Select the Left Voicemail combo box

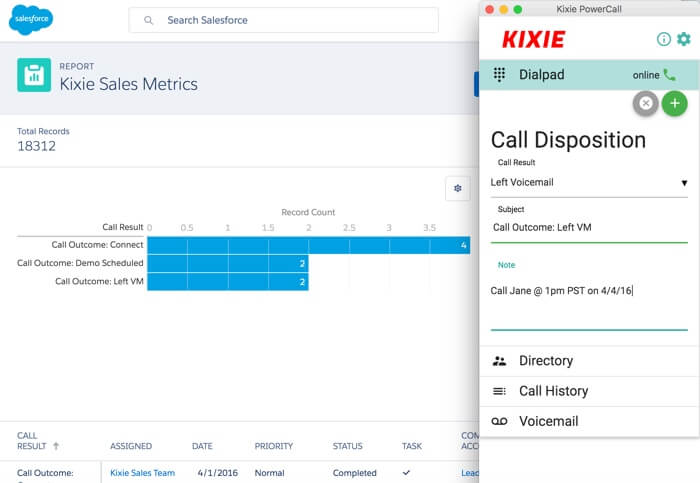589,183
